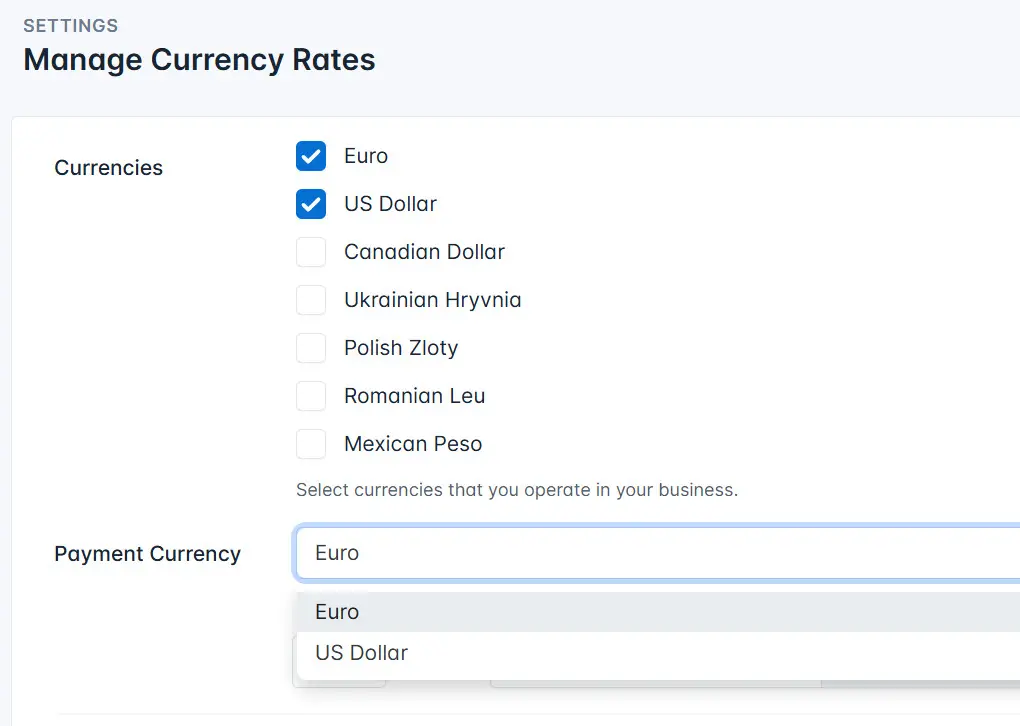Image resolution: width=1020 pixels, height=726 pixels.
Task: Click the Payment Currency field label
Action: tap(147, 553)
